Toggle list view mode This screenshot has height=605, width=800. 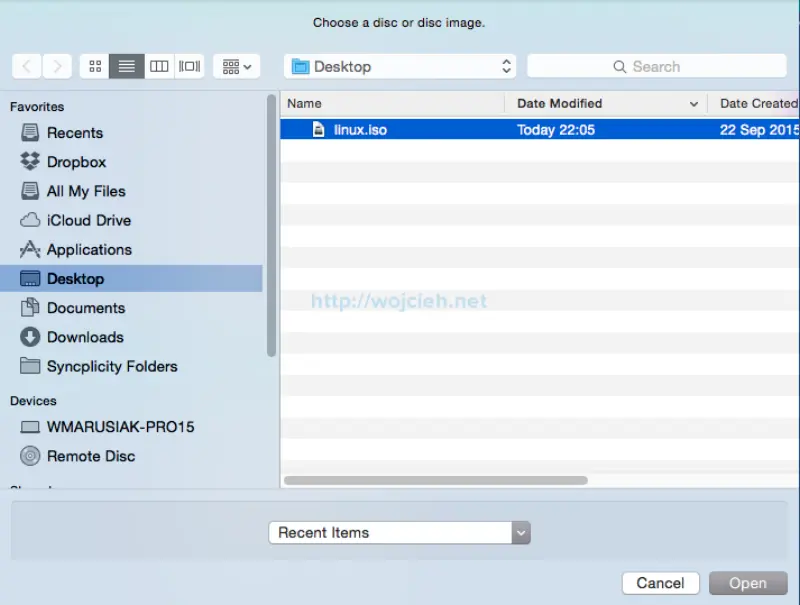[x=125, y=66]
